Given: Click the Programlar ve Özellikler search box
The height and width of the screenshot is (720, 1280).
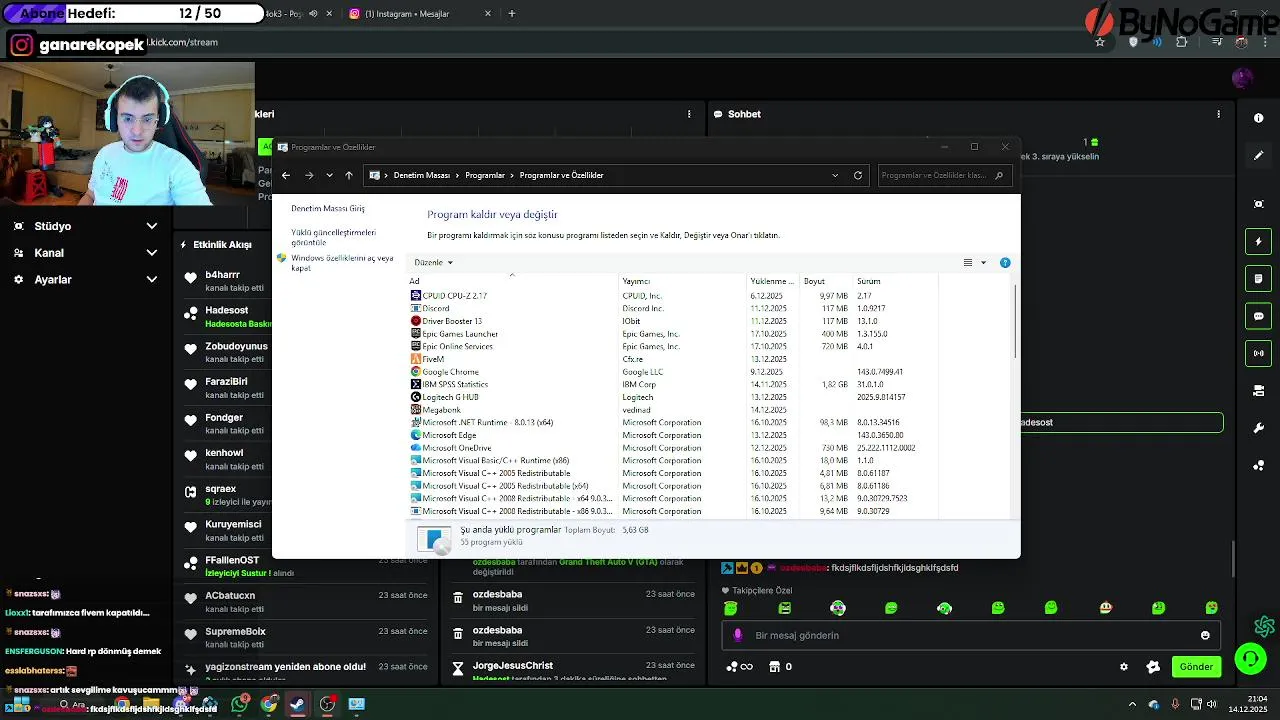Looking at the screenshot, I should (x=943, y=175).
